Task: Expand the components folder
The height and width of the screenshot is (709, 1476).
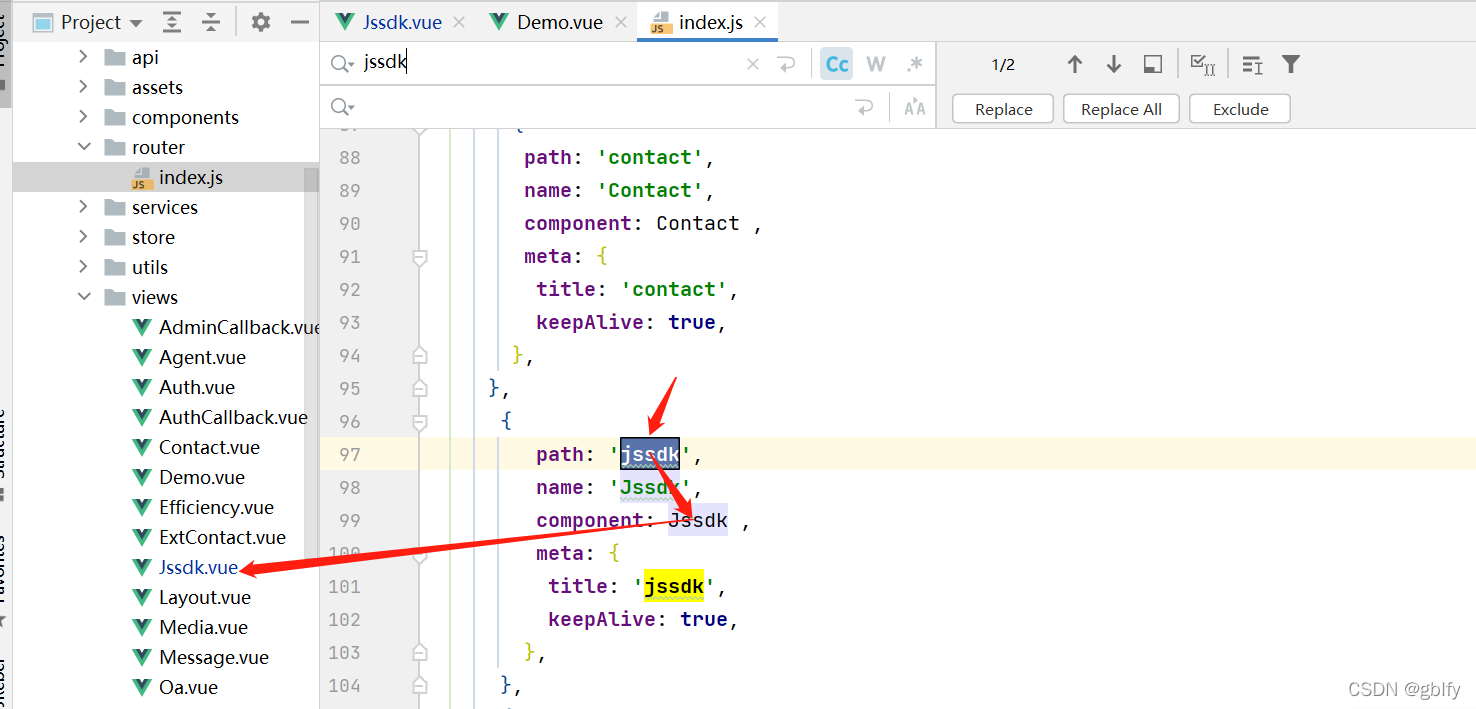Action: tap(84, 117)
